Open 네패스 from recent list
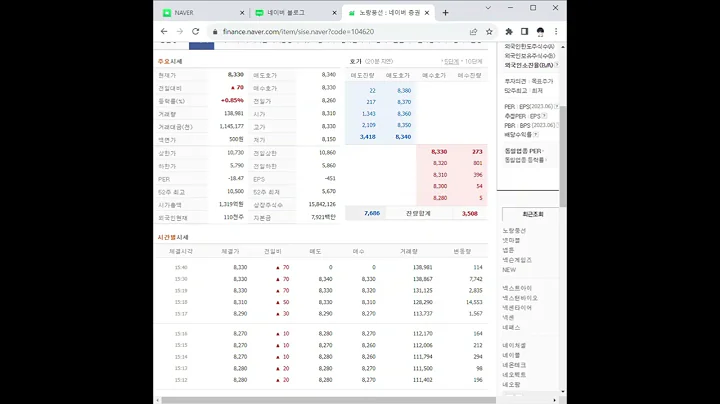 (x=512, y=327)
